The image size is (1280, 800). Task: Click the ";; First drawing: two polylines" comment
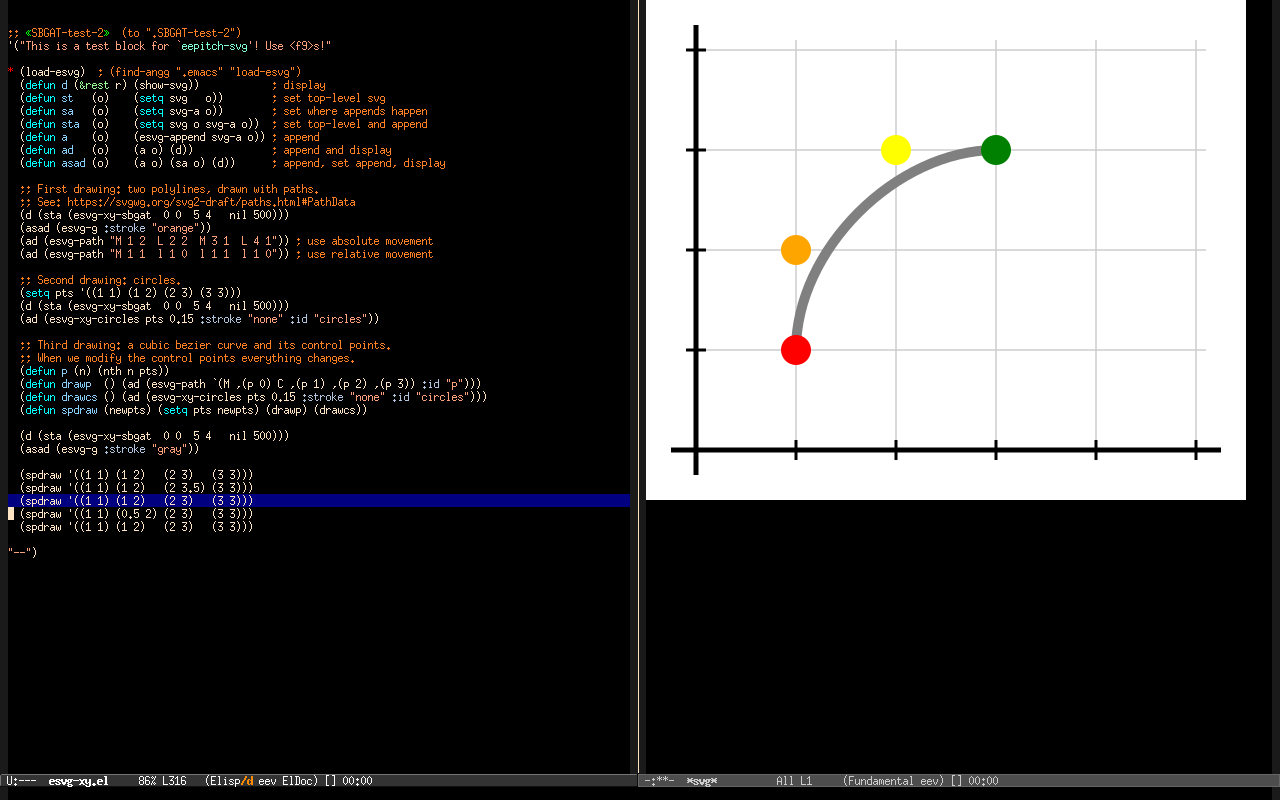tap(169, 189)
